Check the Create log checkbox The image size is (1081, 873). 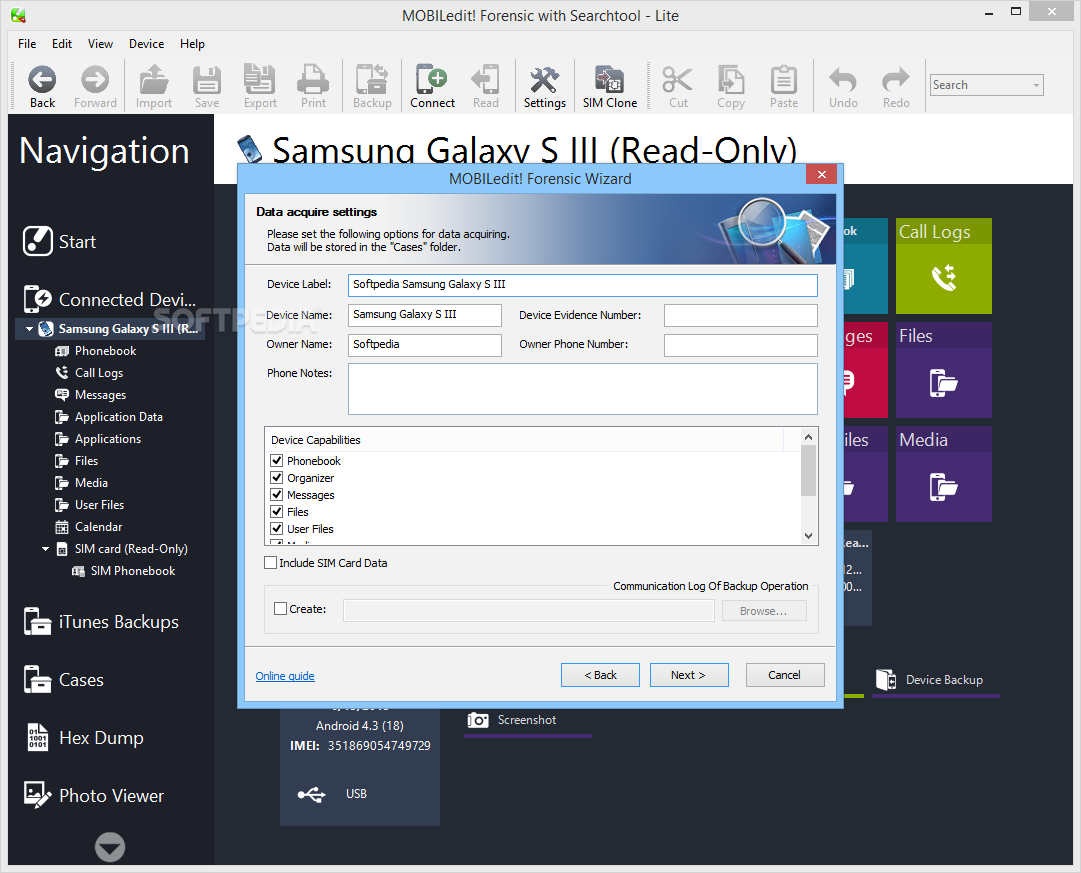coord(281,609)
